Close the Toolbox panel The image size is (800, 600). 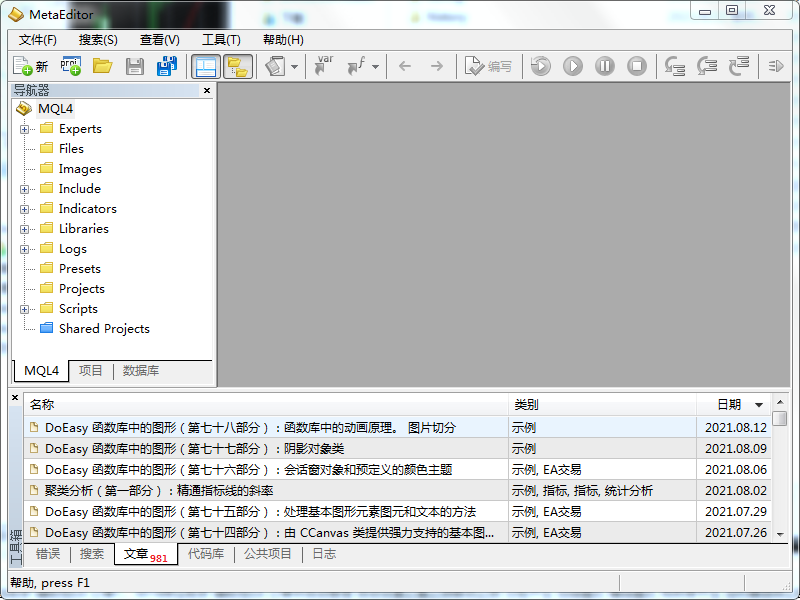[x=15, y=397]
